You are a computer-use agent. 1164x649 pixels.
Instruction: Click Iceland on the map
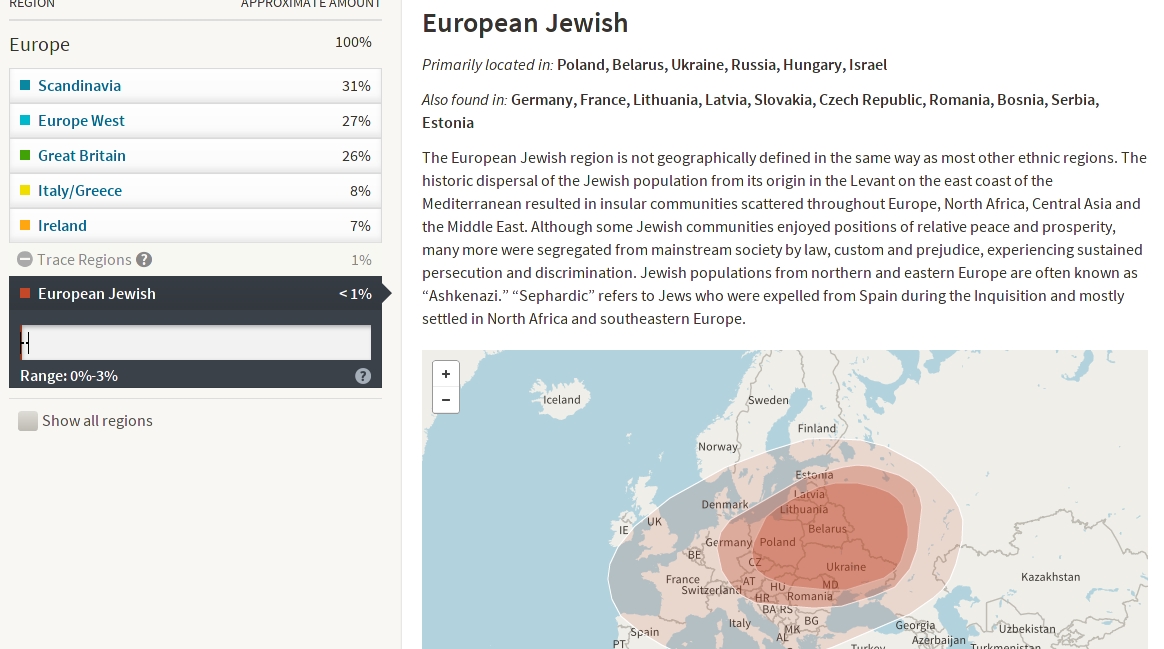pyautogui.click(x=561, y=399)
